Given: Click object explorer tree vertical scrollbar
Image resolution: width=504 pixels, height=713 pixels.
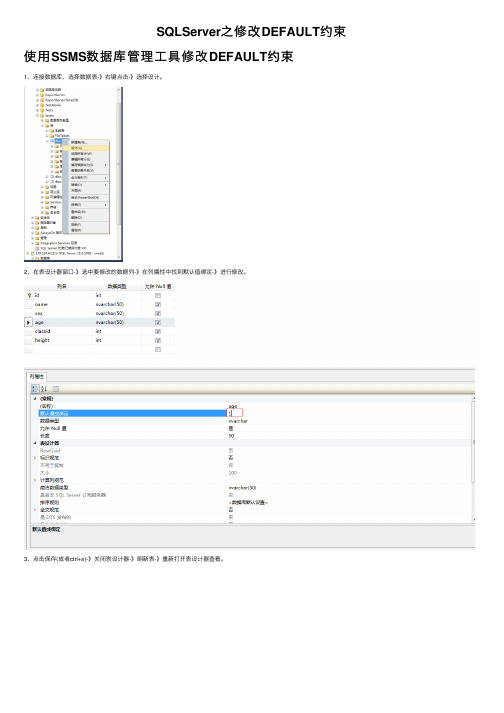Looking at the screenshot, I should click(x=119, y=174).
